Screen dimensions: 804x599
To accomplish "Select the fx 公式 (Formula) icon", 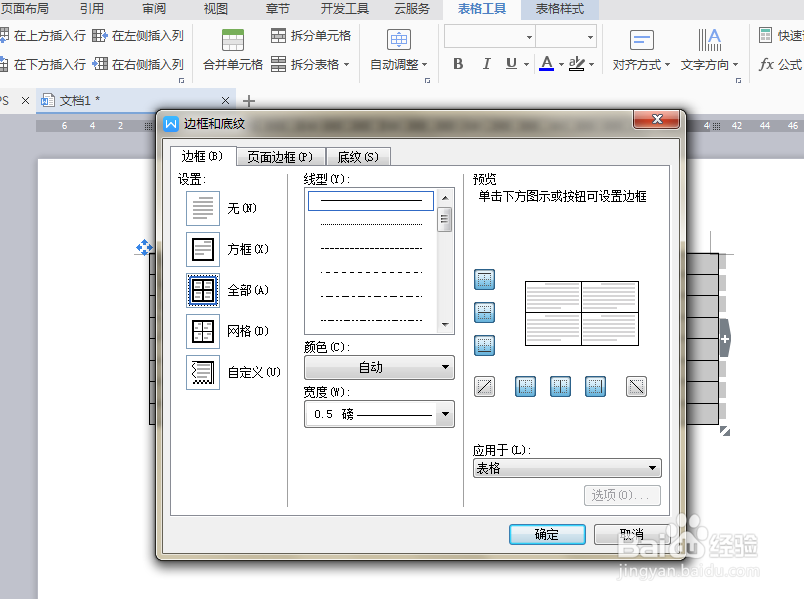I will click(x=786, y=63).
